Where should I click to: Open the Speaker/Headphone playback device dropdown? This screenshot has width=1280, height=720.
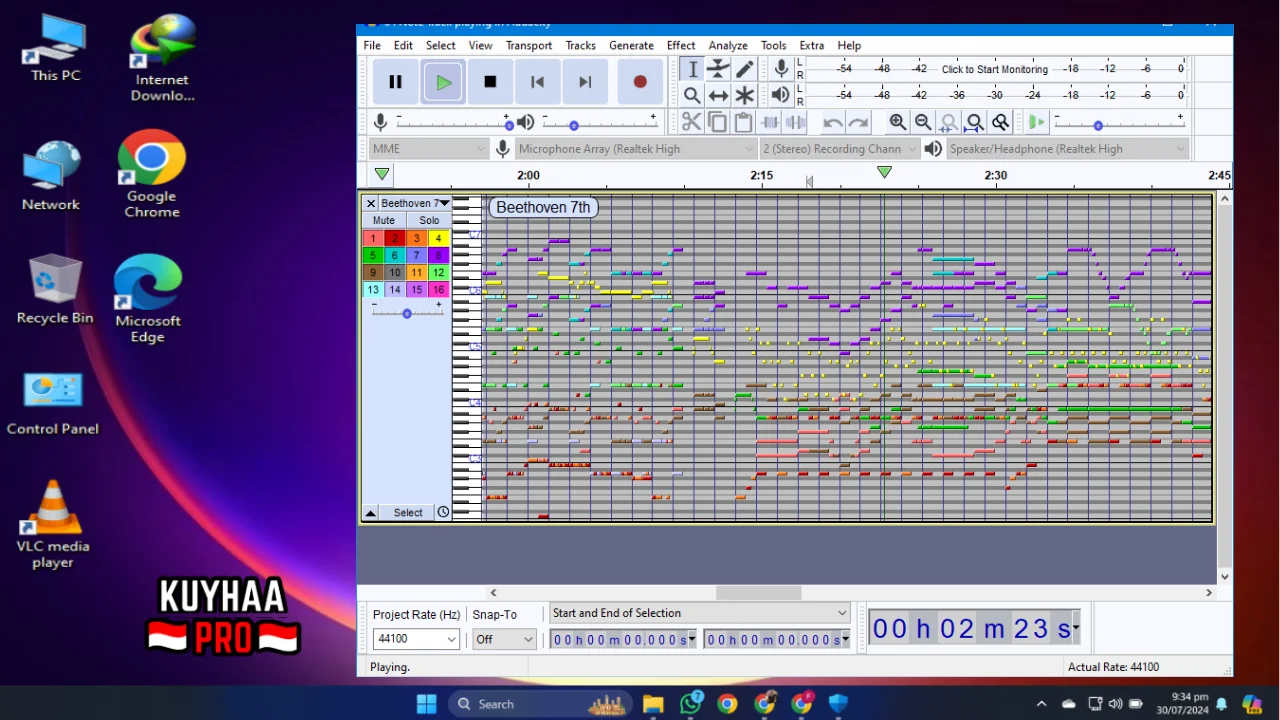(1067, 149)
